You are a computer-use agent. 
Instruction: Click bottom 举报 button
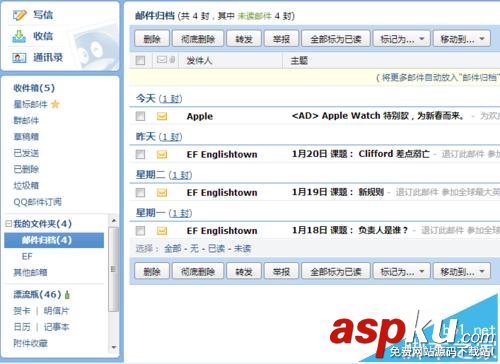(x=281, y=272)
